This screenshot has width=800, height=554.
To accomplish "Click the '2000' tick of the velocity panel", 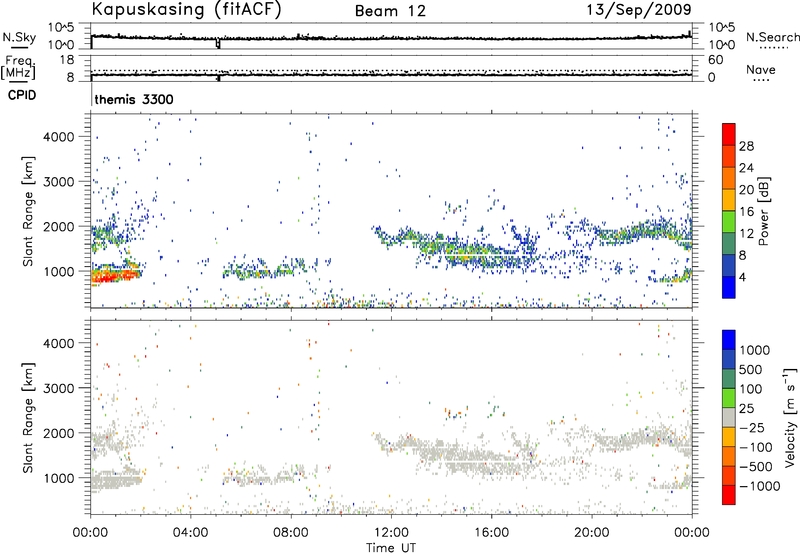I will [x=59, y=433].
